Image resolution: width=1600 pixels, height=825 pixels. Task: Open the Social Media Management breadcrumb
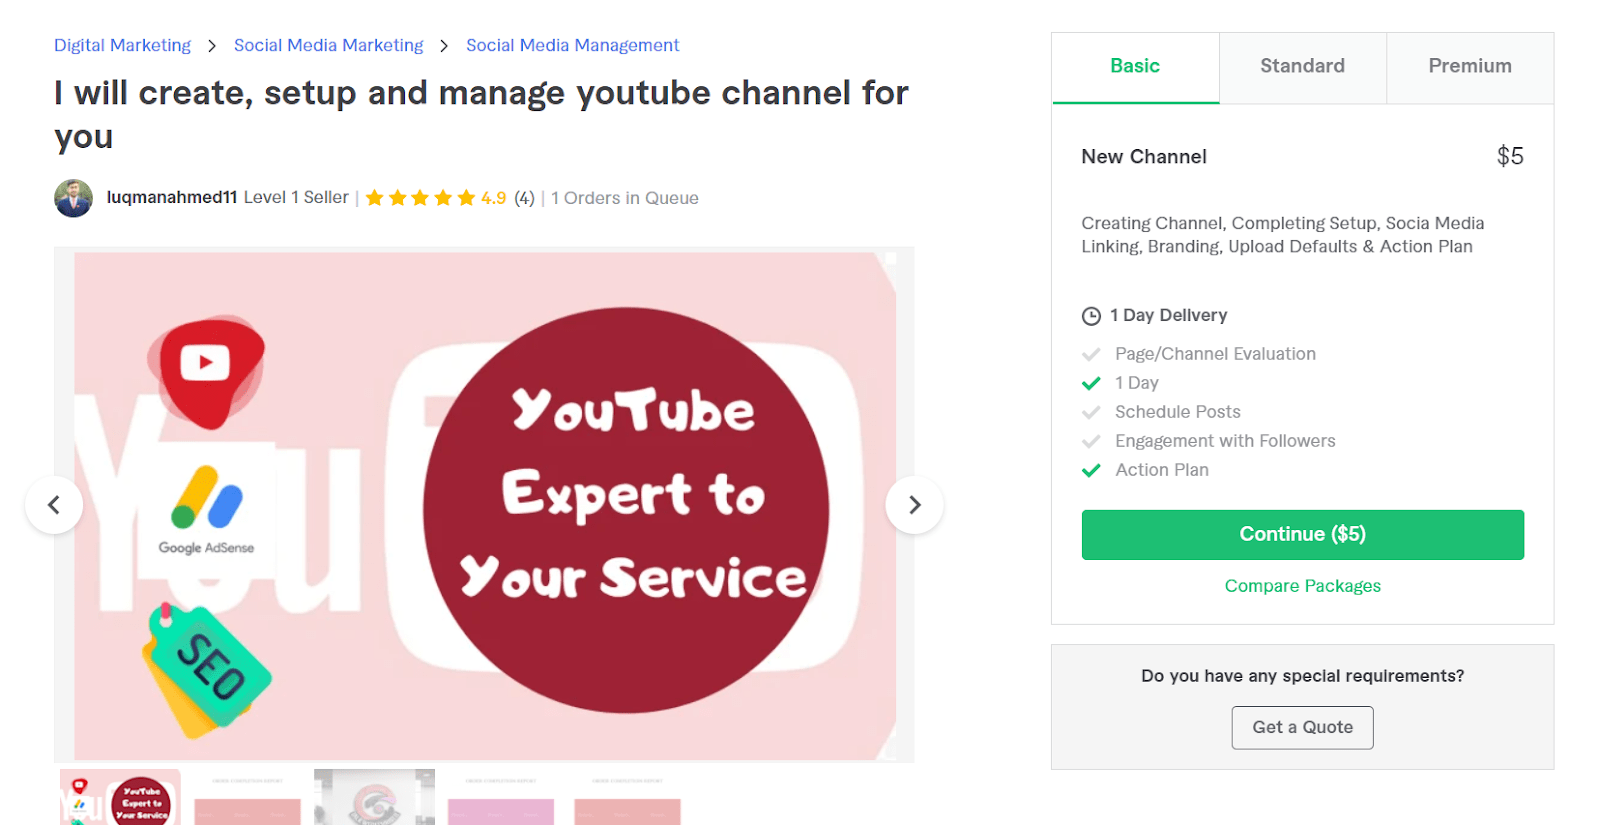572,45
